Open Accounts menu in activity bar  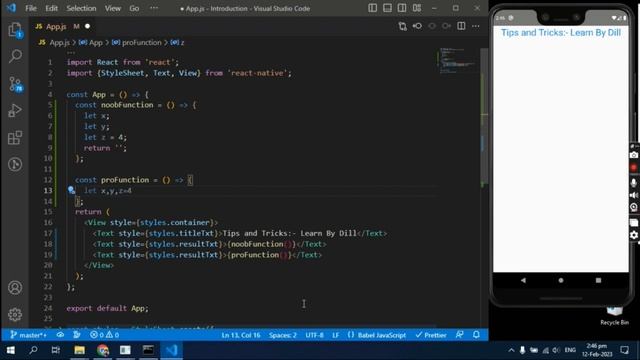click(15, 288)
